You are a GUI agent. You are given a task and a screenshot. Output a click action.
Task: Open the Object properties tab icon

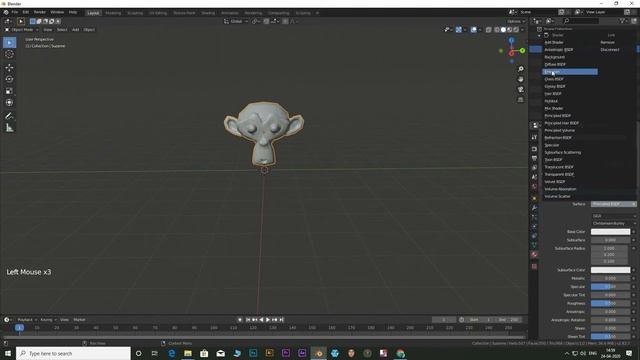[534, 198]
